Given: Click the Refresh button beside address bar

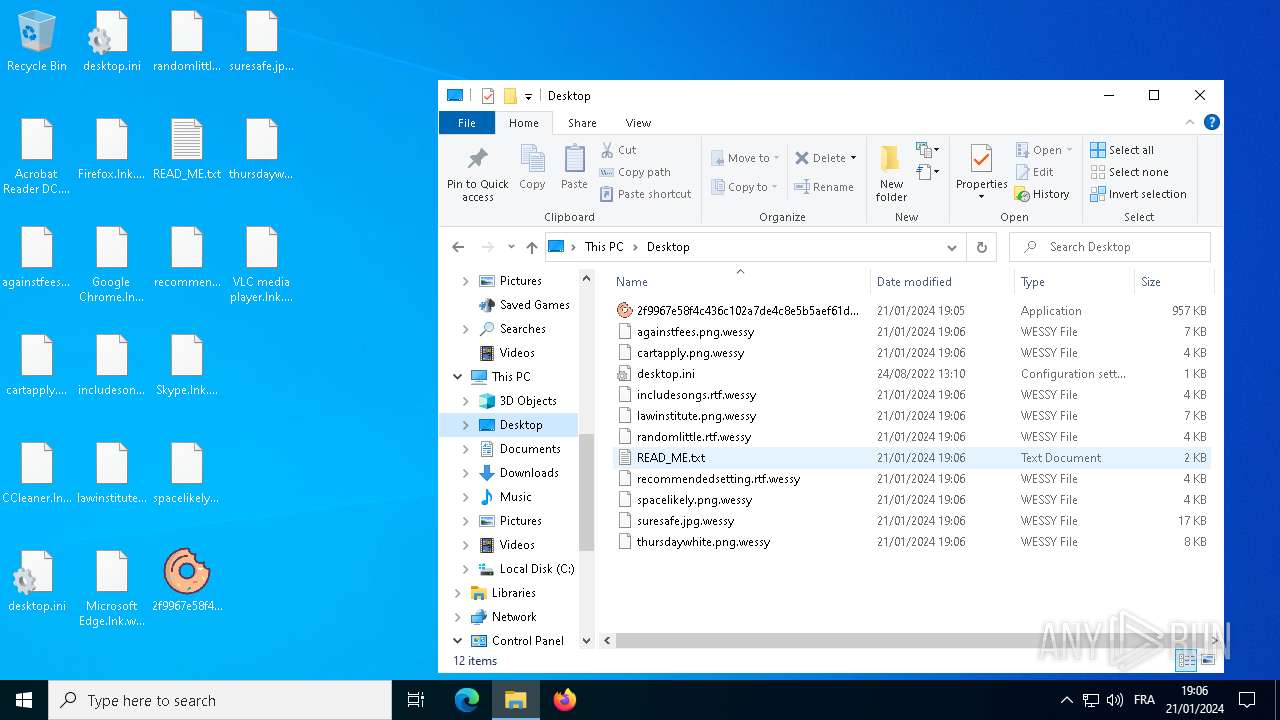Looking at the screenshot, I should [x=982, y=247].
